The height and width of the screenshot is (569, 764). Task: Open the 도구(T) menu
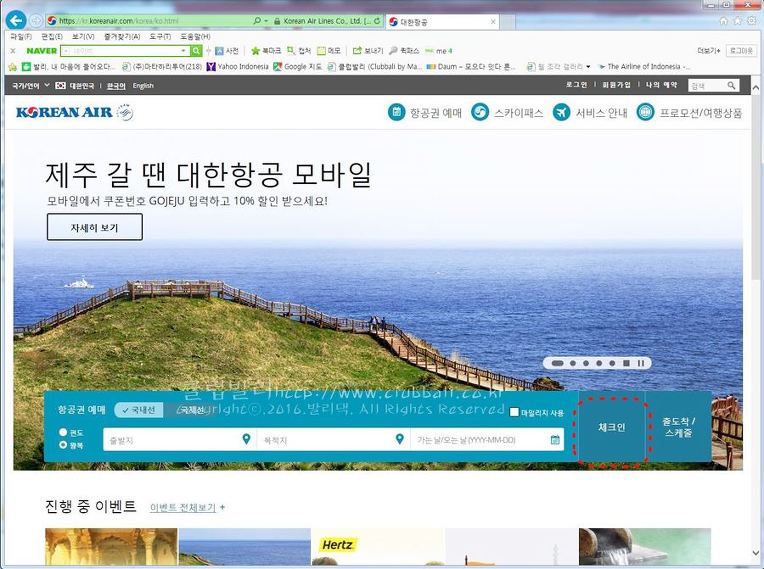point(160,37)
